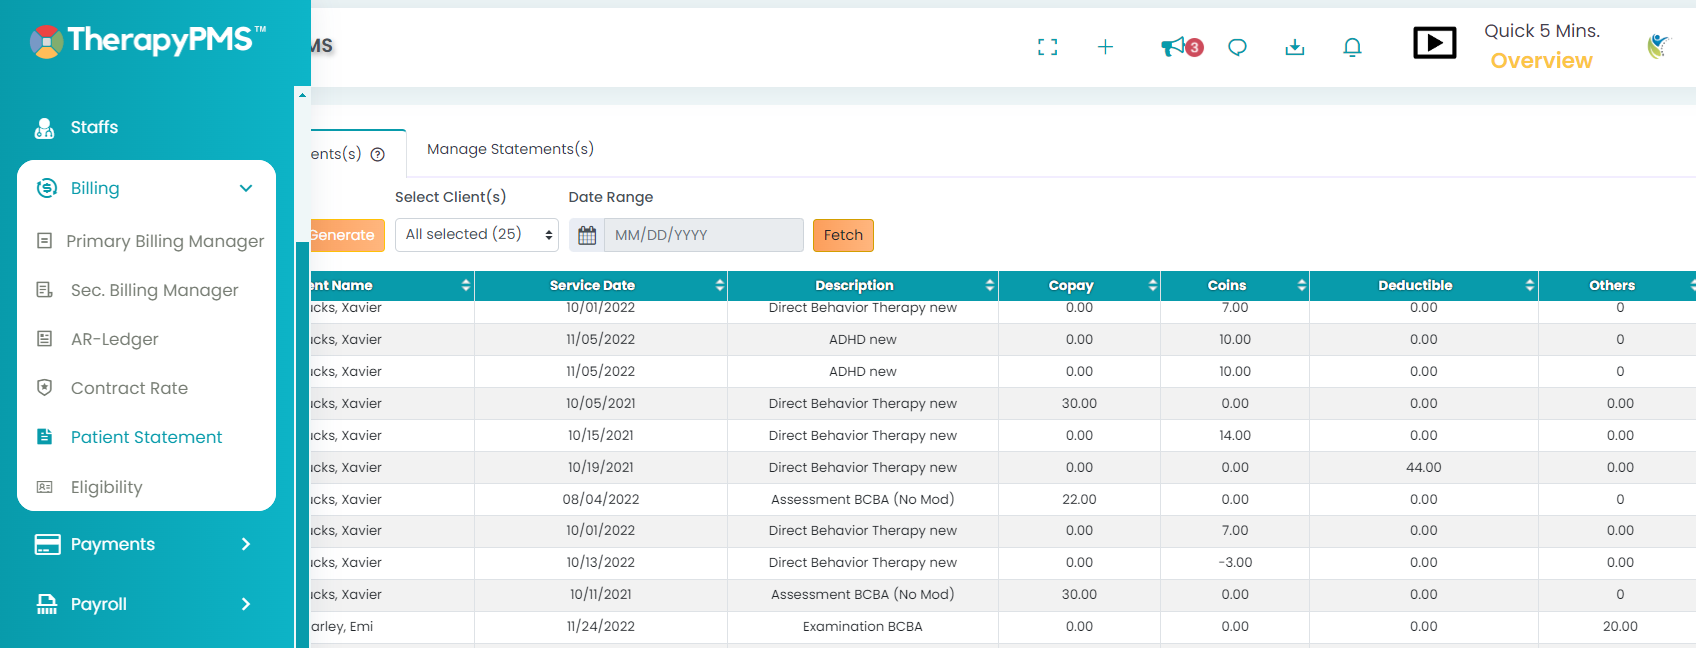Click the 11/24/2022 service date cell
Viewport: 1696px width, 648px height.
click(x=601, y=626)
